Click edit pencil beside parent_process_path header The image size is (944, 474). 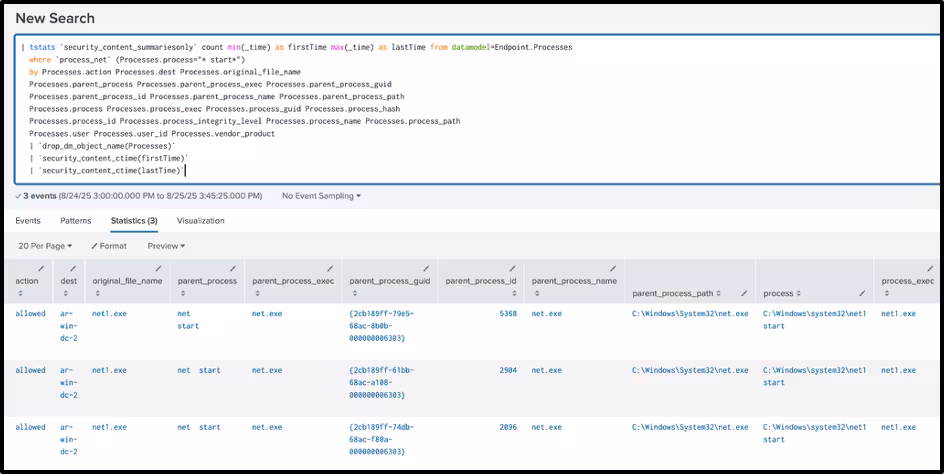point(744,294)
